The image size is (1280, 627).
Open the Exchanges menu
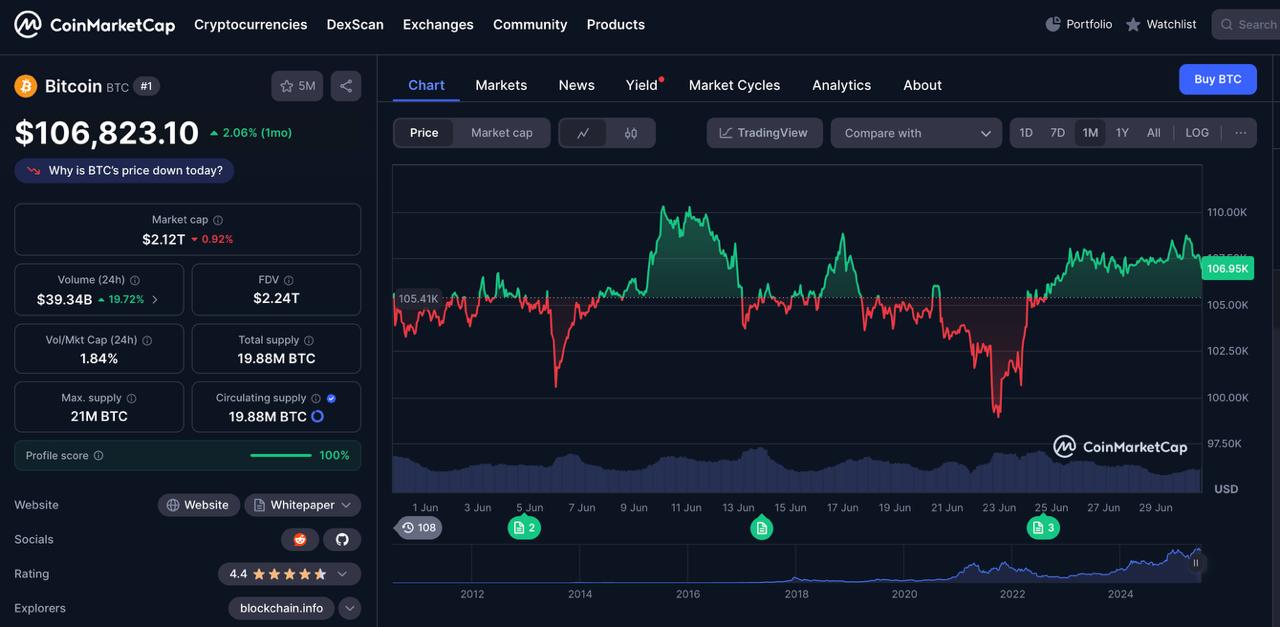[438, 24]
